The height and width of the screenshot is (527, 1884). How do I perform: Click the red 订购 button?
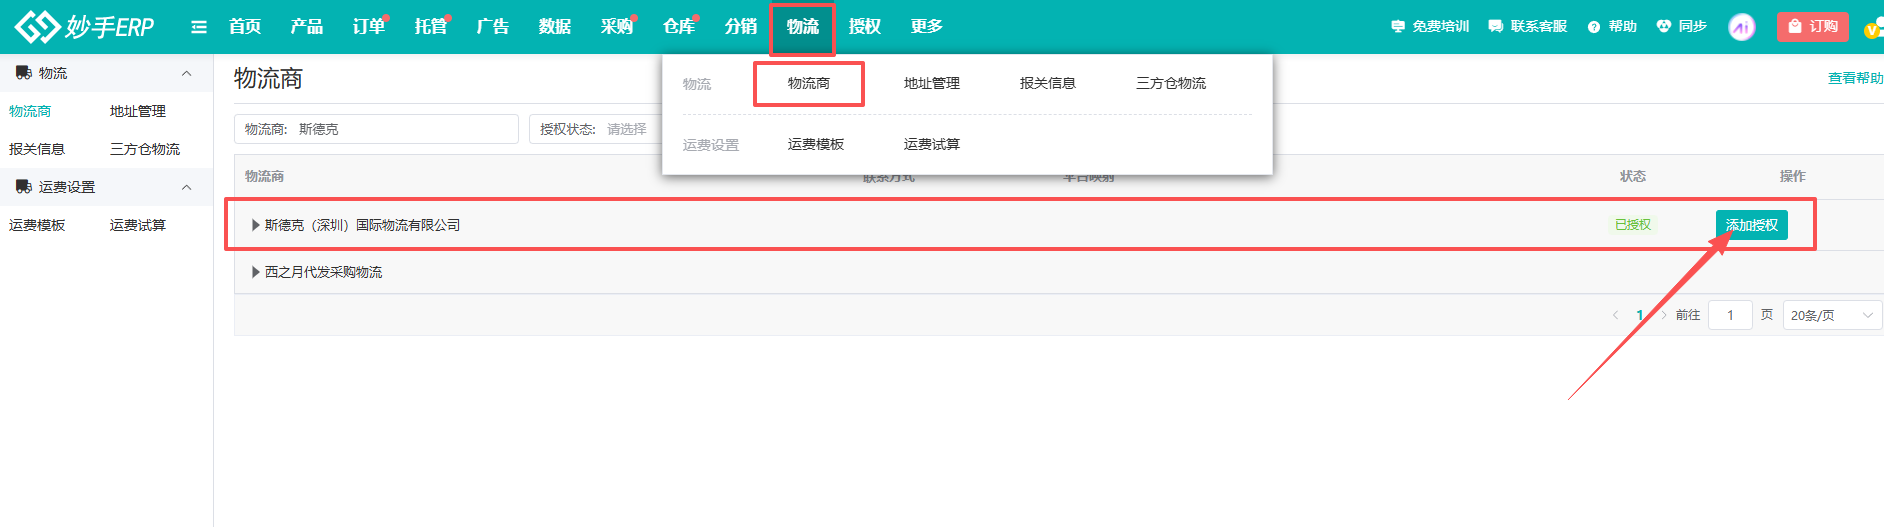tap(1813, 26)
